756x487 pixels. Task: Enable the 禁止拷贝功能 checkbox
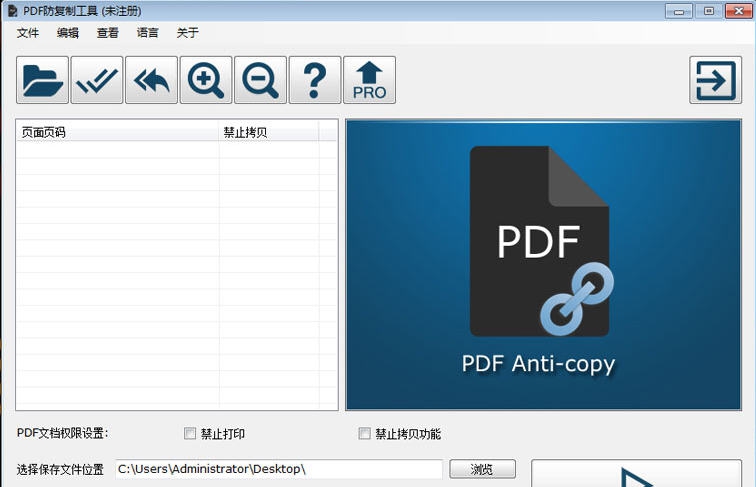click(364, 433)
